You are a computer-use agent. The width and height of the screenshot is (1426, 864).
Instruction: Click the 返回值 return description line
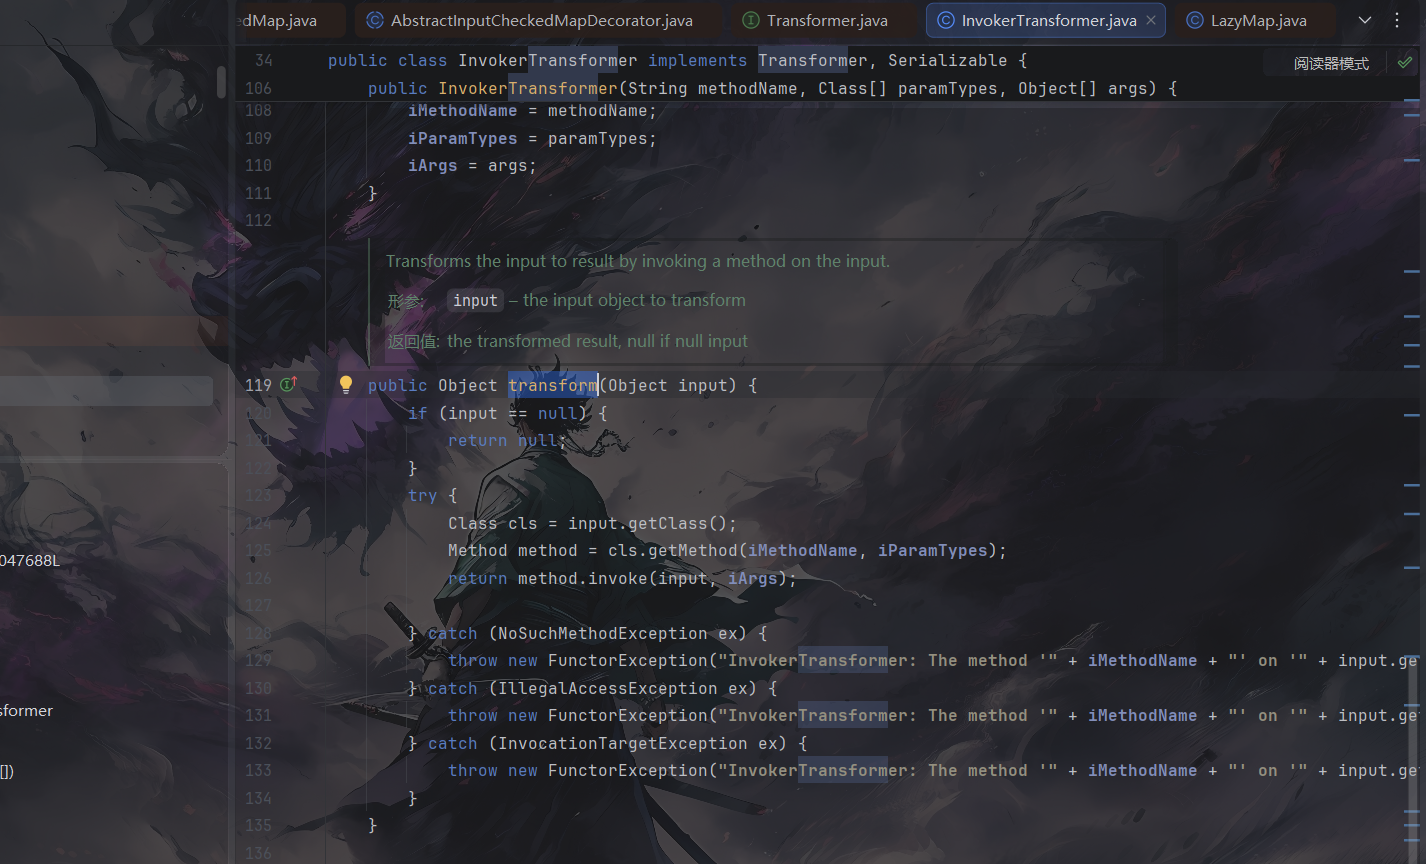[x=567, y=341]
